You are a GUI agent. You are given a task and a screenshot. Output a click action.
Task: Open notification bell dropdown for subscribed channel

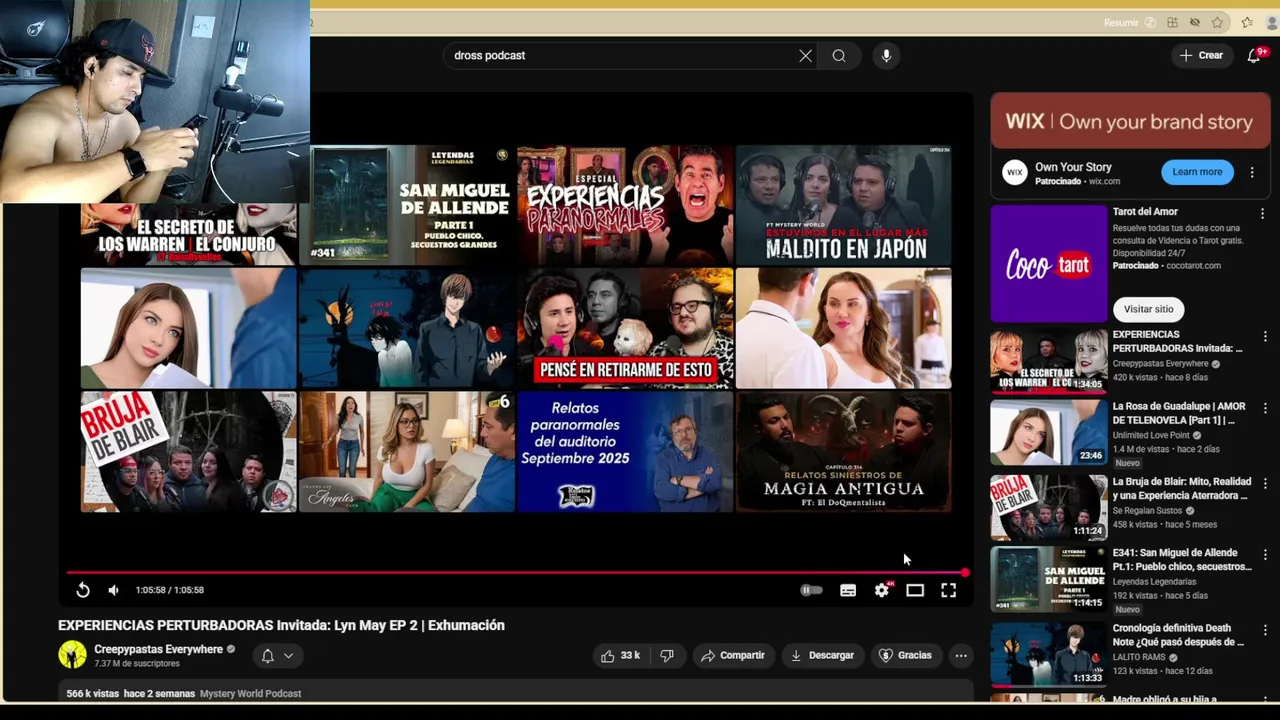(277, 656)
